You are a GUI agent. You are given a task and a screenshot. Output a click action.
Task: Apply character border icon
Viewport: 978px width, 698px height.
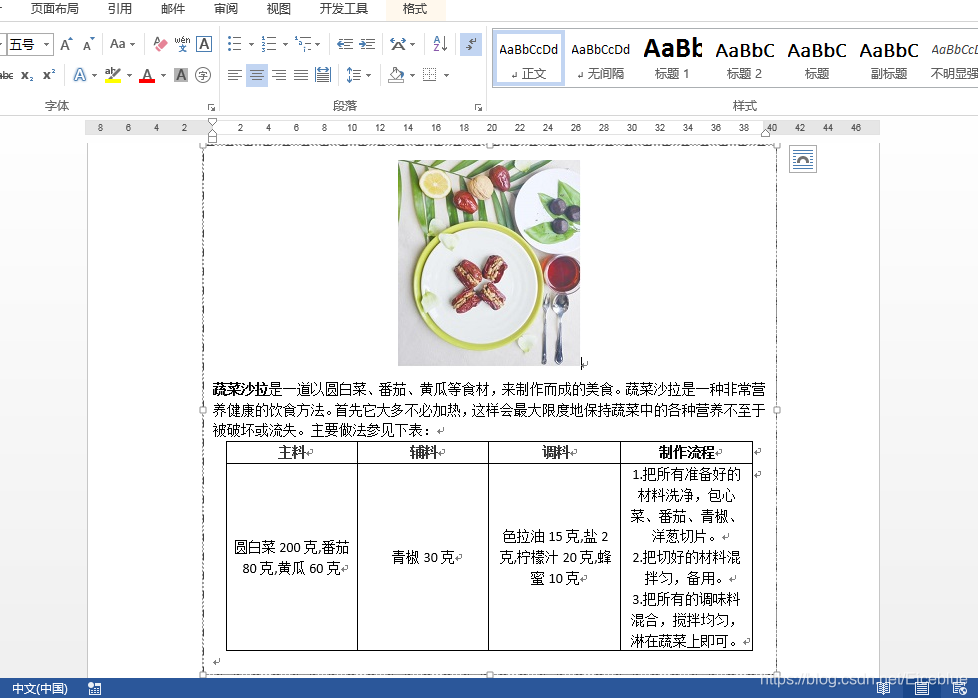click(x=204, y=44)
